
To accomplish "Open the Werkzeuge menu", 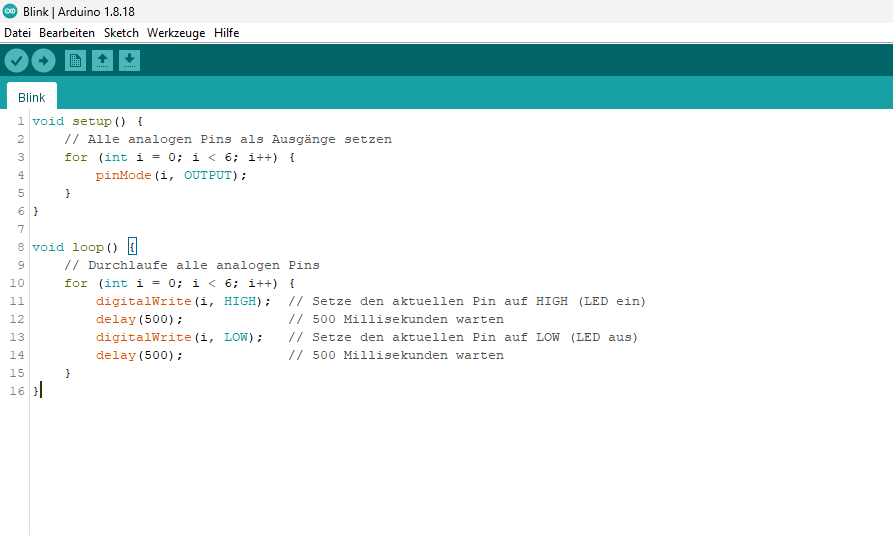I will [x=176, y=33].
